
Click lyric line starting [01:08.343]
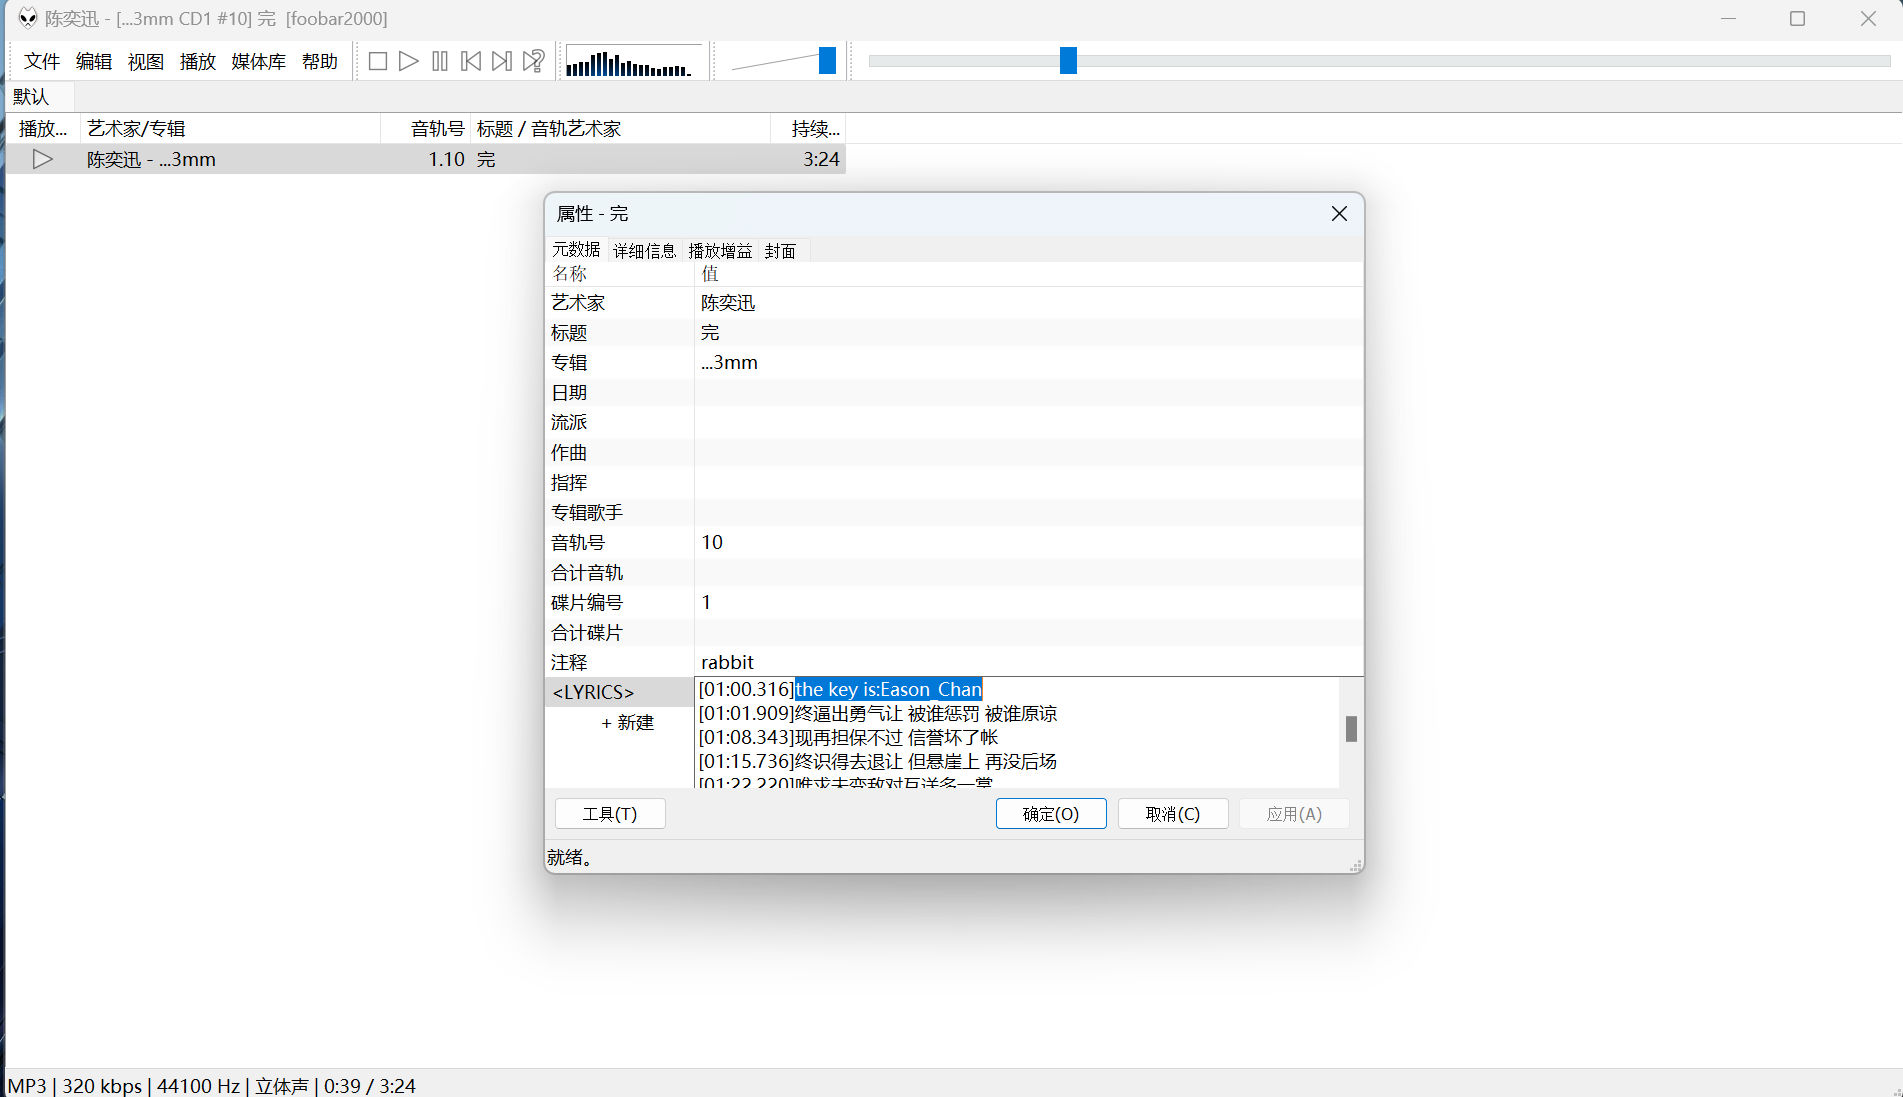tap(848, 738)
